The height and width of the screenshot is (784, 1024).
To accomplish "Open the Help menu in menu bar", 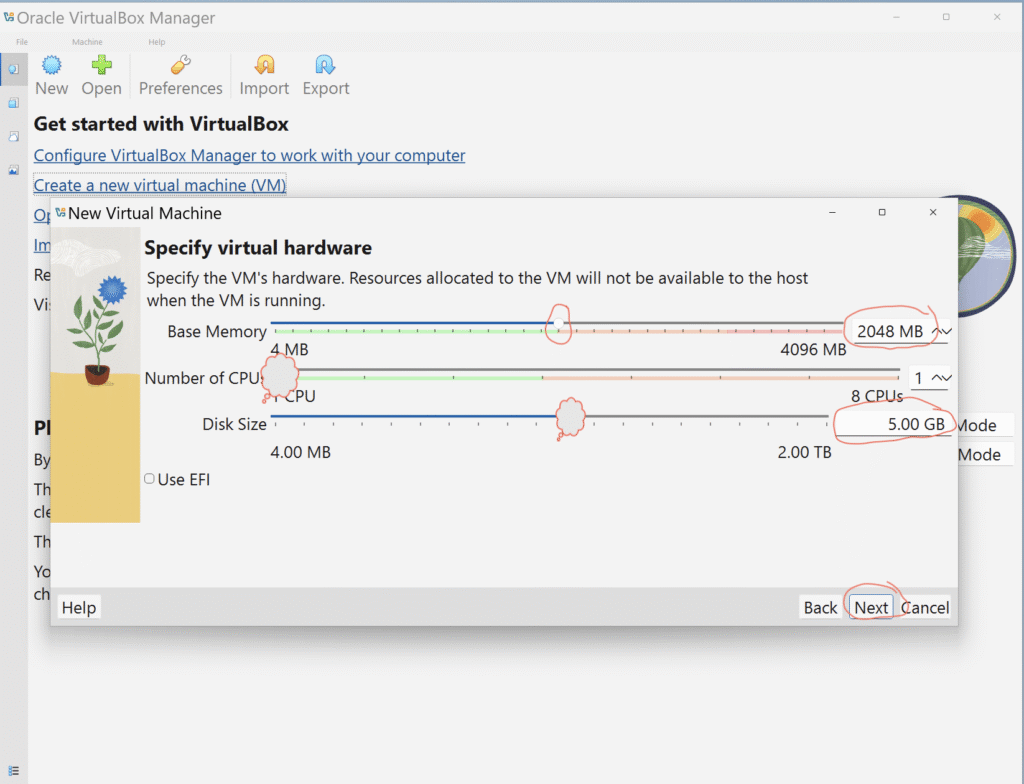I will tap(156, 42).
